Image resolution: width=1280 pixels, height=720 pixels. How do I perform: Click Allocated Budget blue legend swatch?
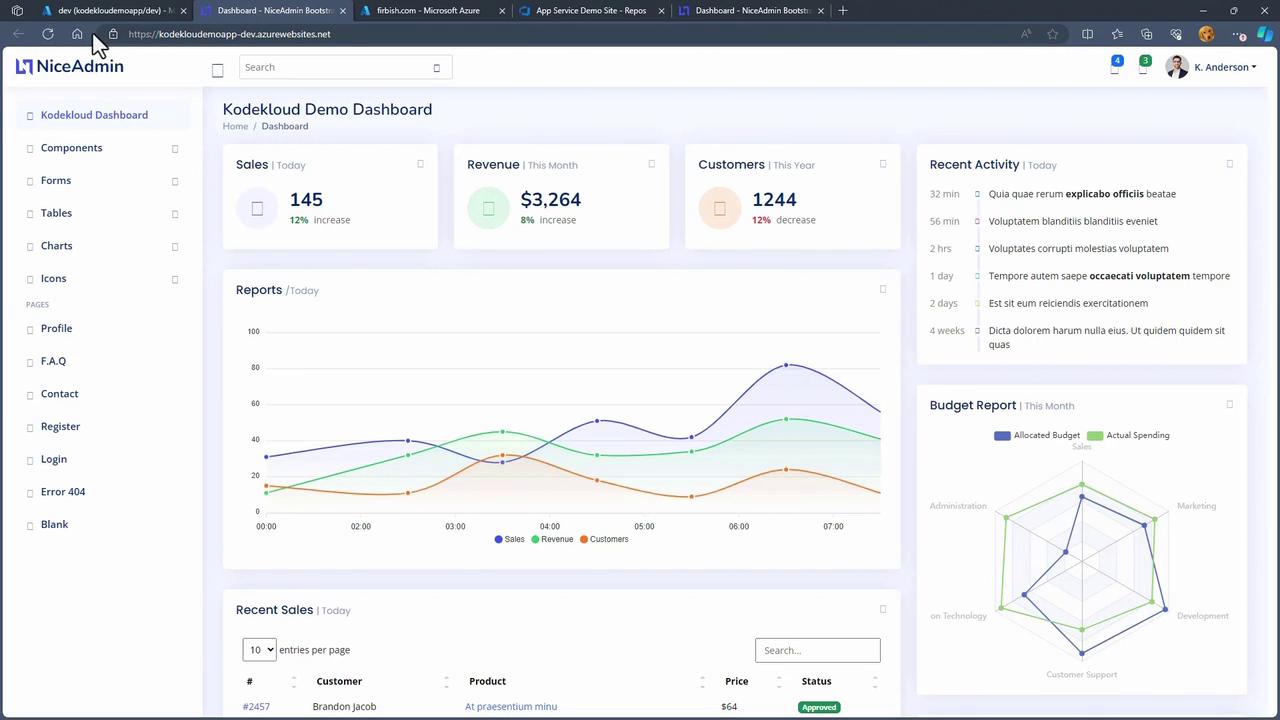1002,435
